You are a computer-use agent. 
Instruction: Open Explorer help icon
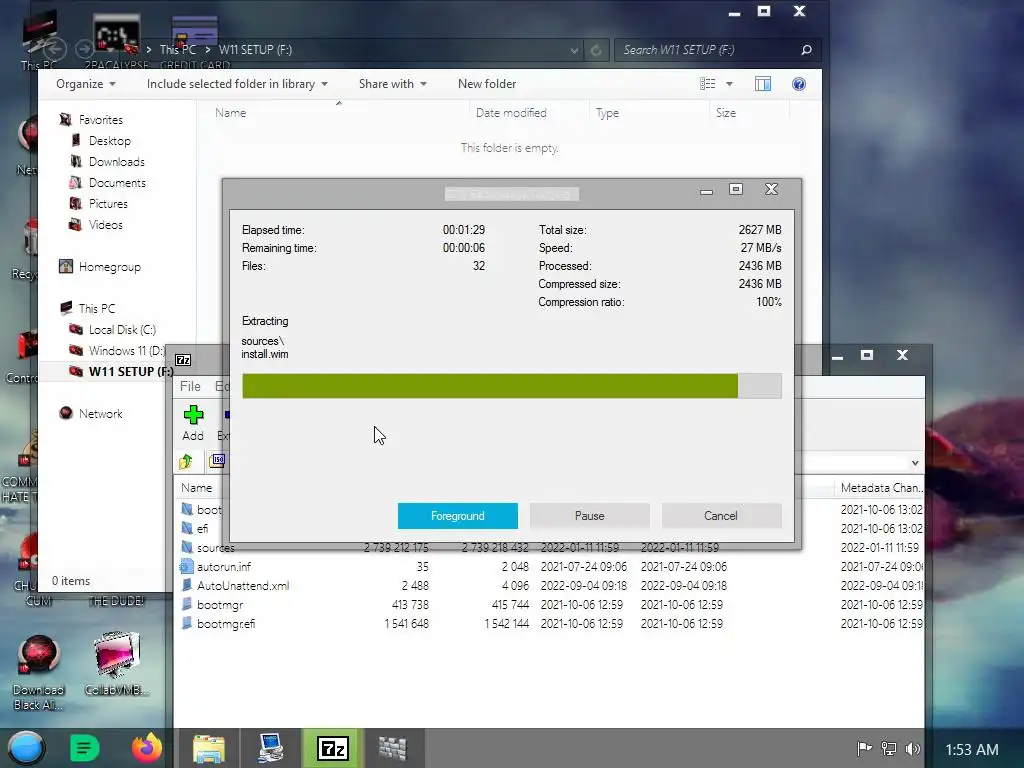799,84
